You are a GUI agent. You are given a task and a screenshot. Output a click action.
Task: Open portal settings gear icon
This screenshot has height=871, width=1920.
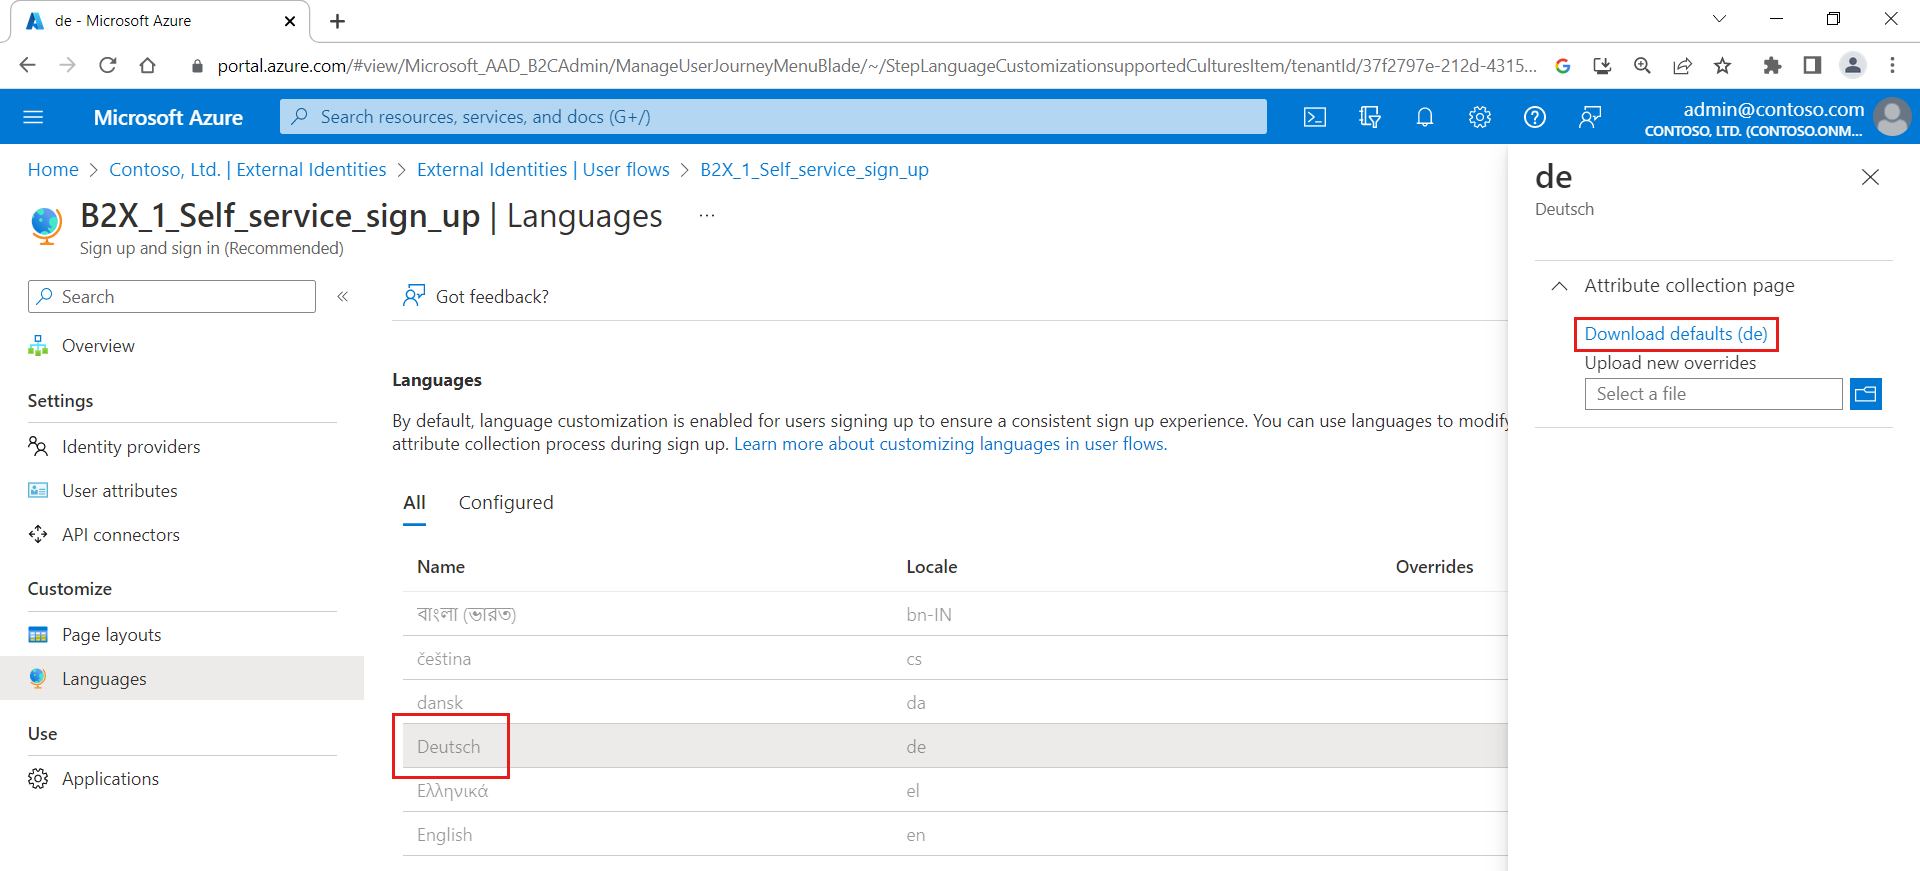click(x=1480, y=117)
